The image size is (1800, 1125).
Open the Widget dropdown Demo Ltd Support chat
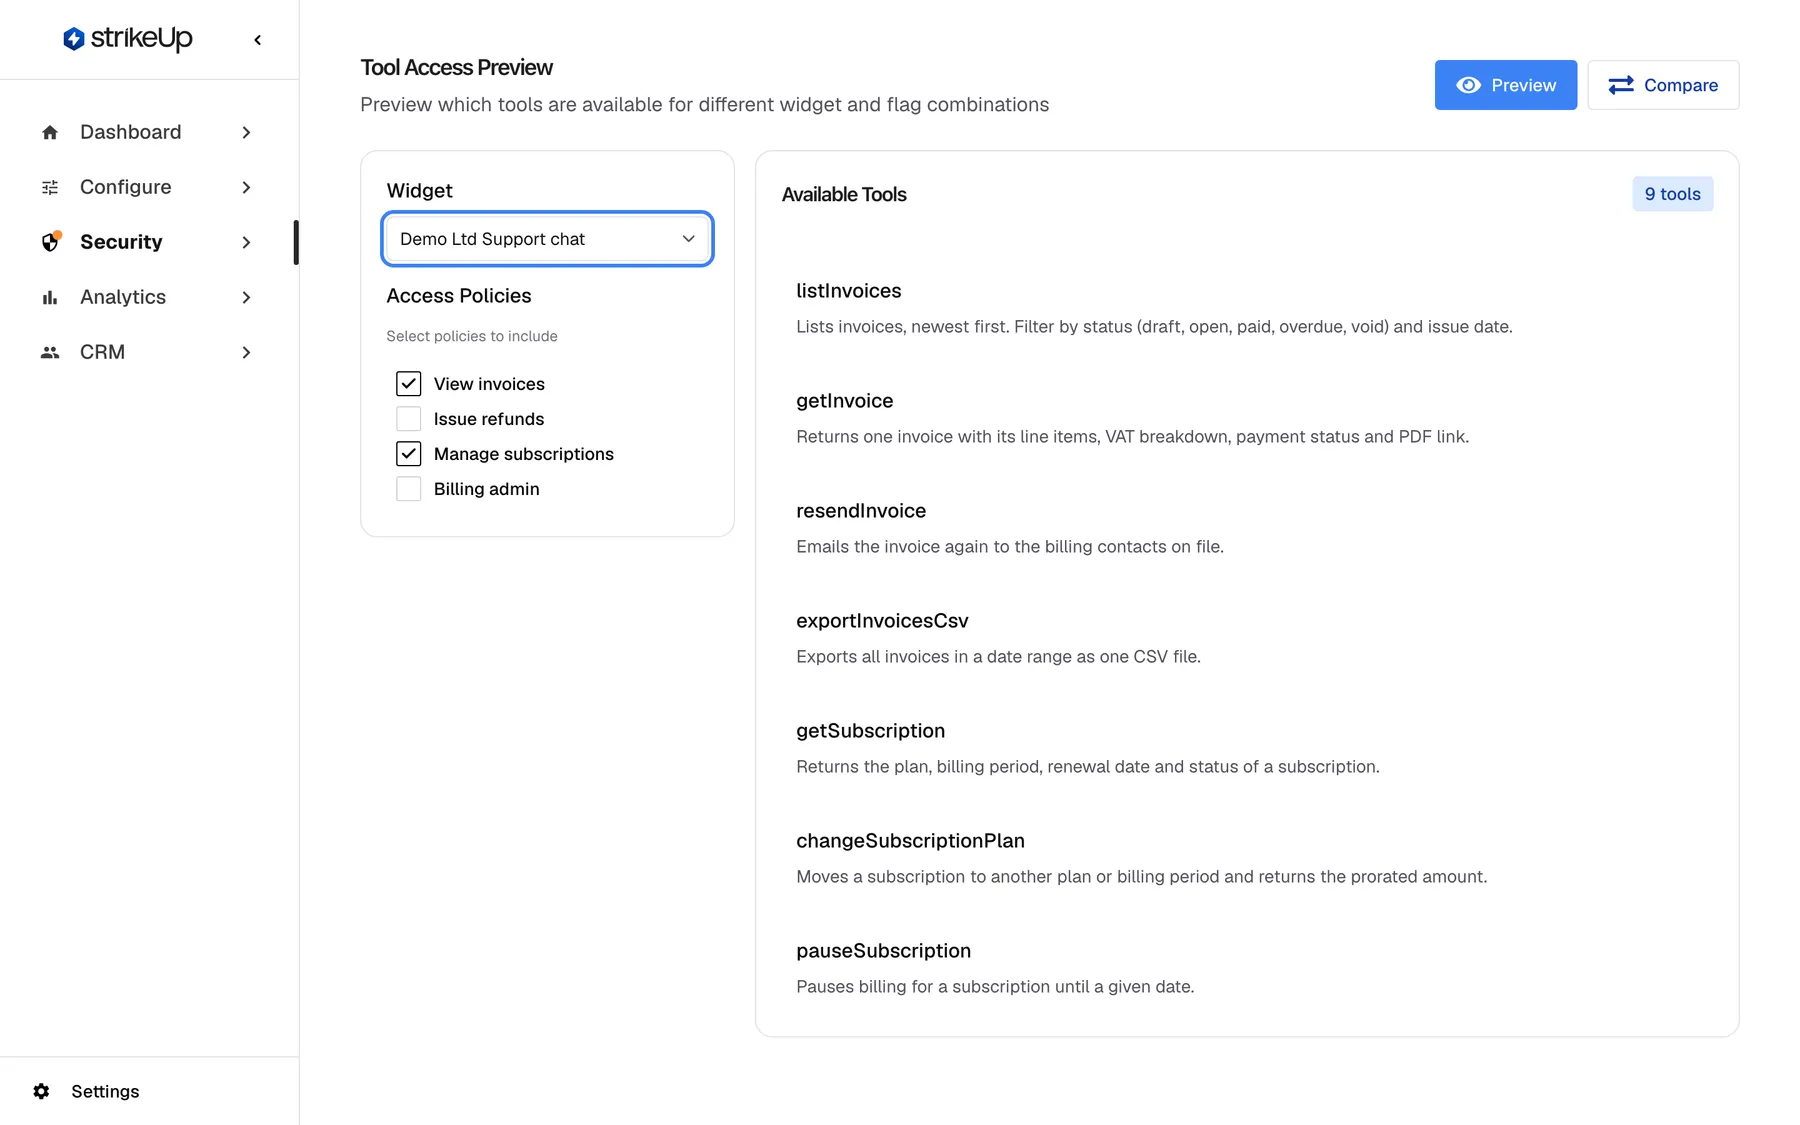coord(547,239)
